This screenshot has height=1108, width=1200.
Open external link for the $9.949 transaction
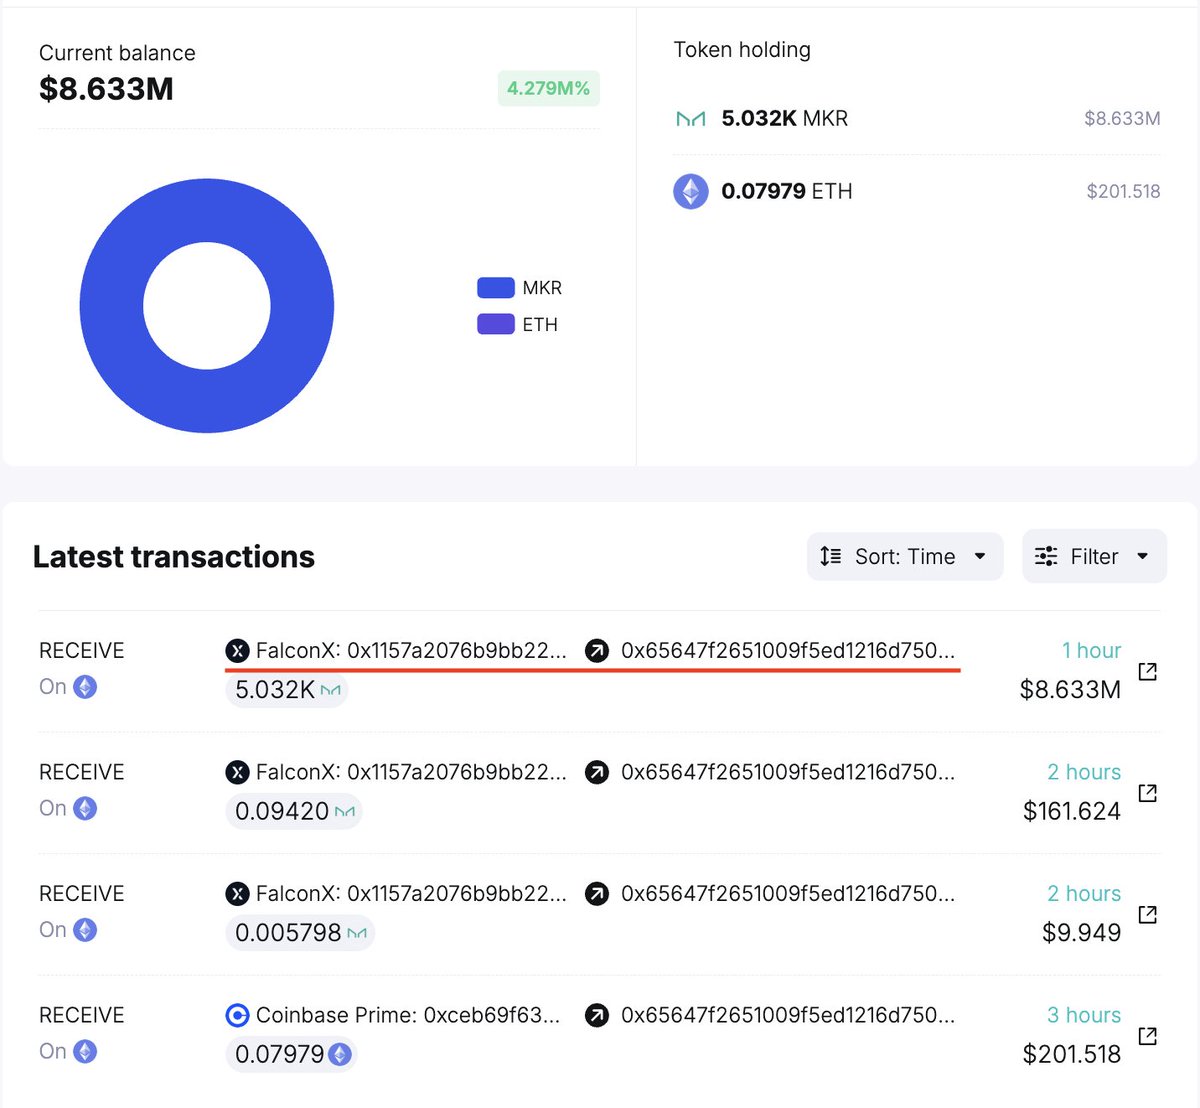click(1148, 914)
